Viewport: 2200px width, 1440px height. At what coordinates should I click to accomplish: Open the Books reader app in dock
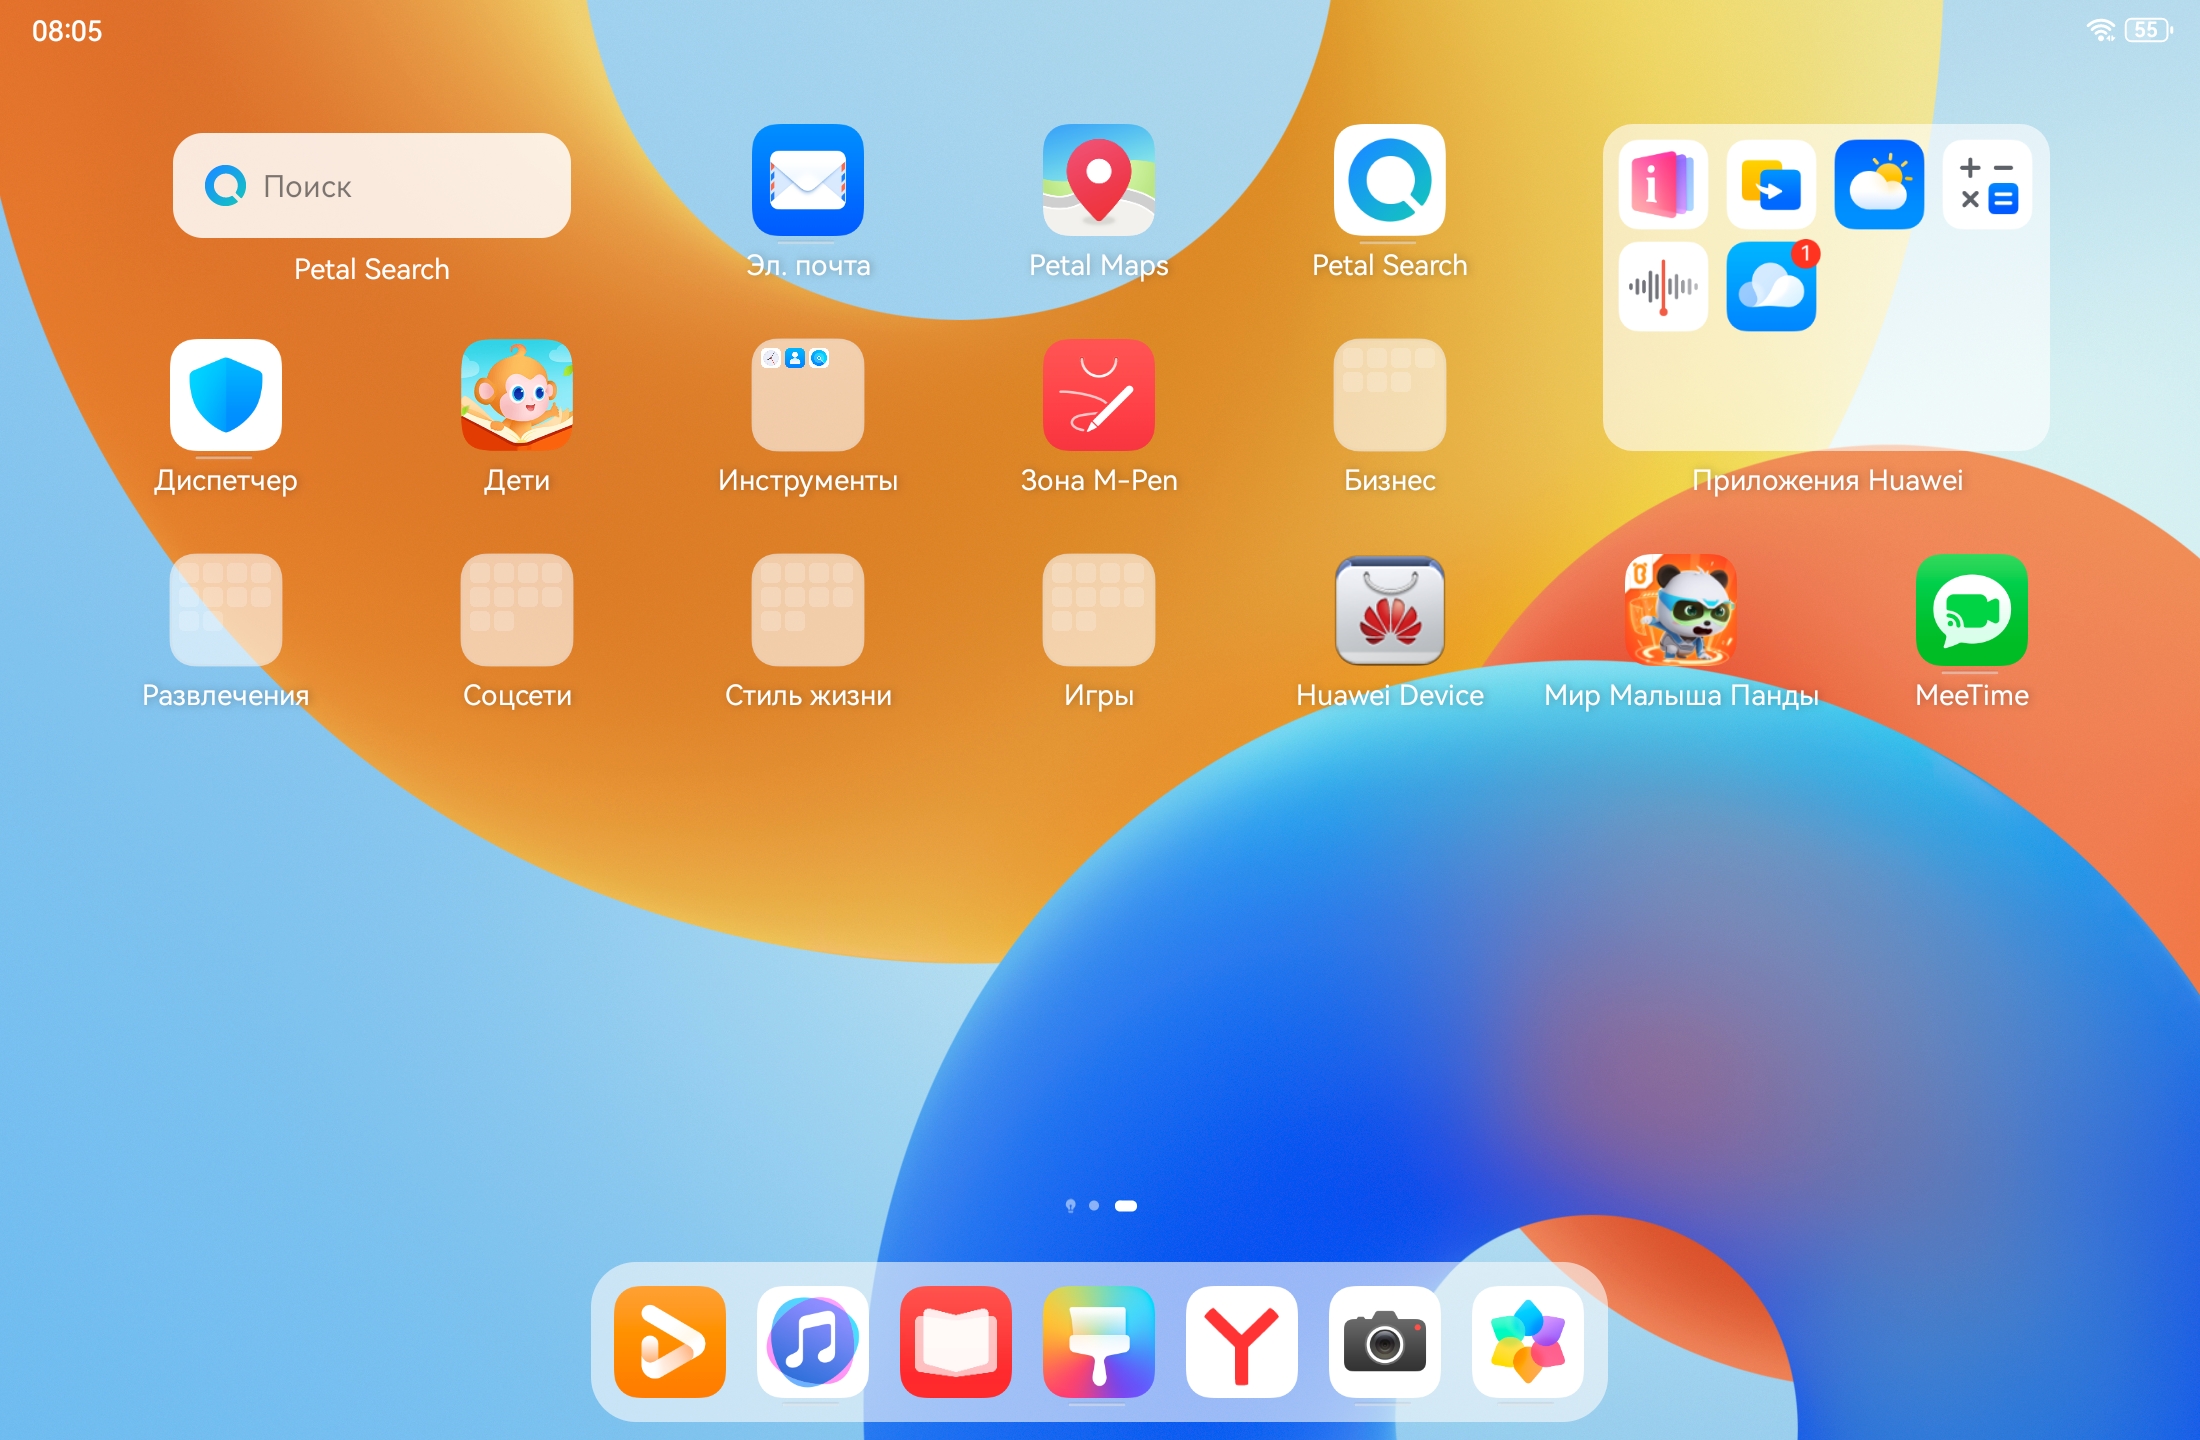pyautogui.click(x=956, y=1342)
